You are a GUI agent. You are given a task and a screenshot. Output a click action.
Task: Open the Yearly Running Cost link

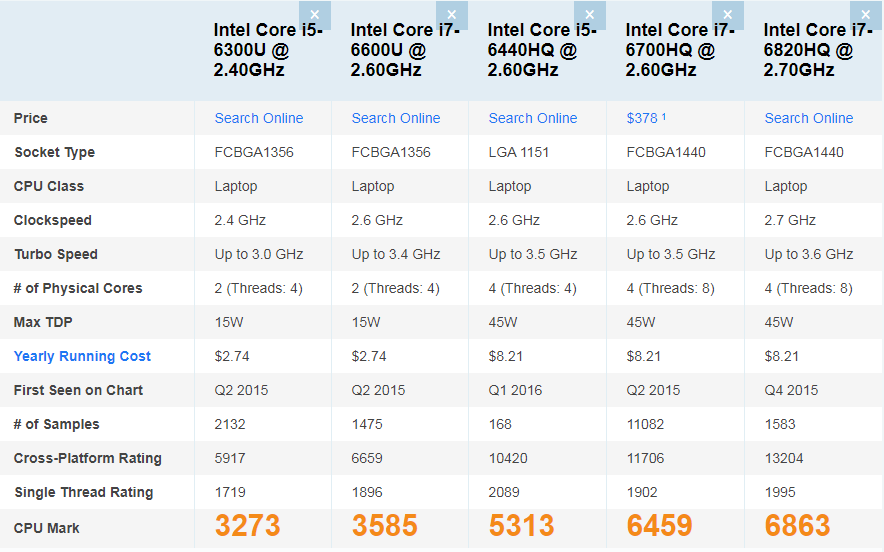[82, 356]
